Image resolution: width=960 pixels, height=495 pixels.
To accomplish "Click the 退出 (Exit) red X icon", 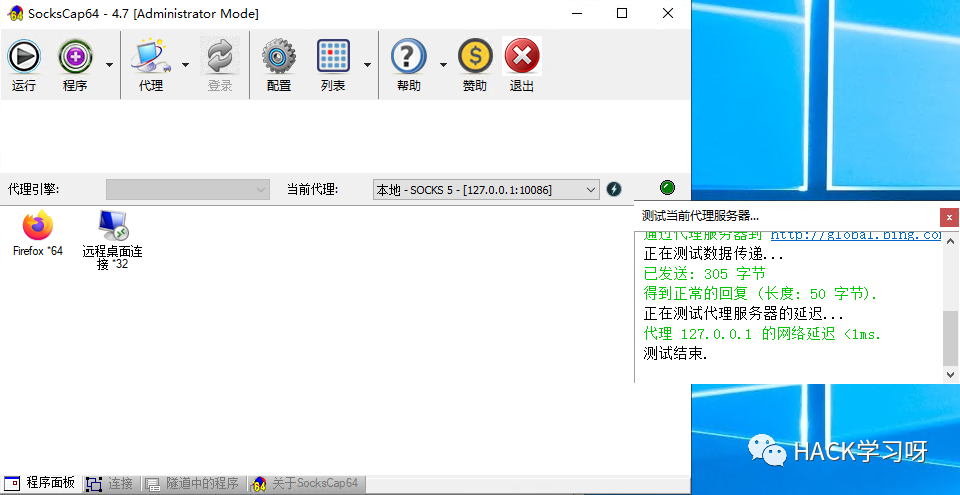I will tap(522, 65).
